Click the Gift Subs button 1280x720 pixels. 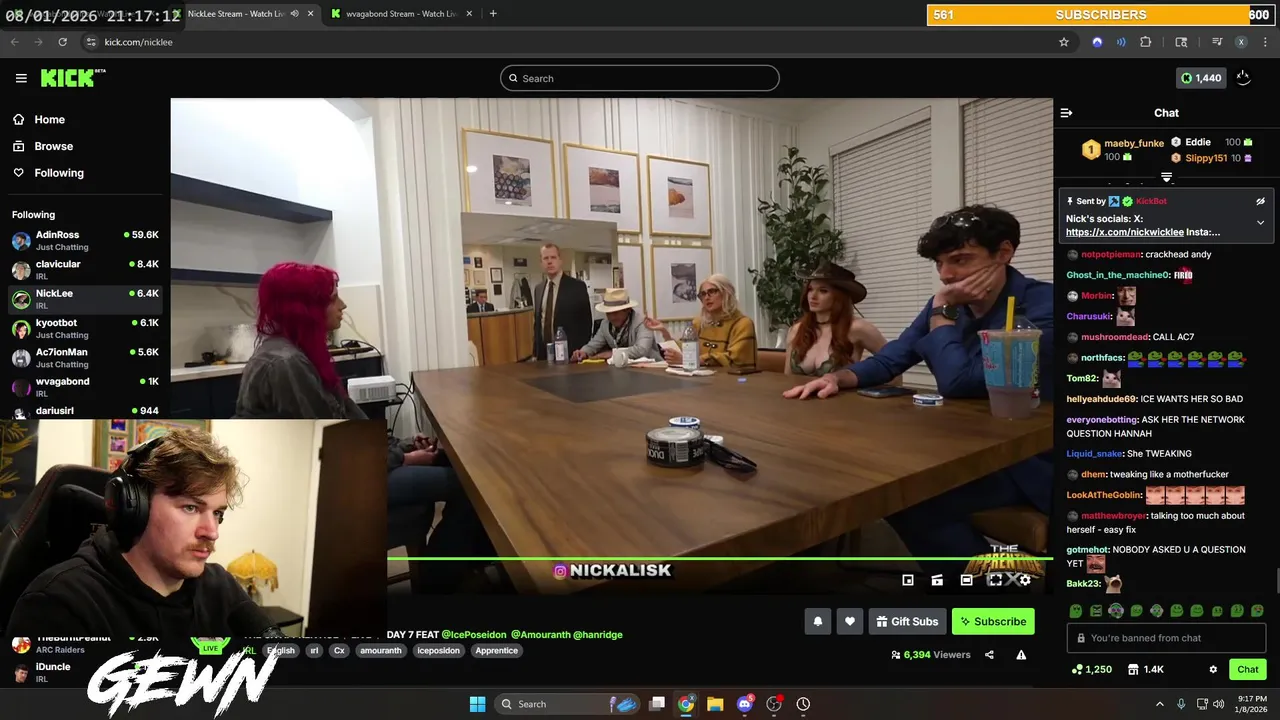point(906,621)
